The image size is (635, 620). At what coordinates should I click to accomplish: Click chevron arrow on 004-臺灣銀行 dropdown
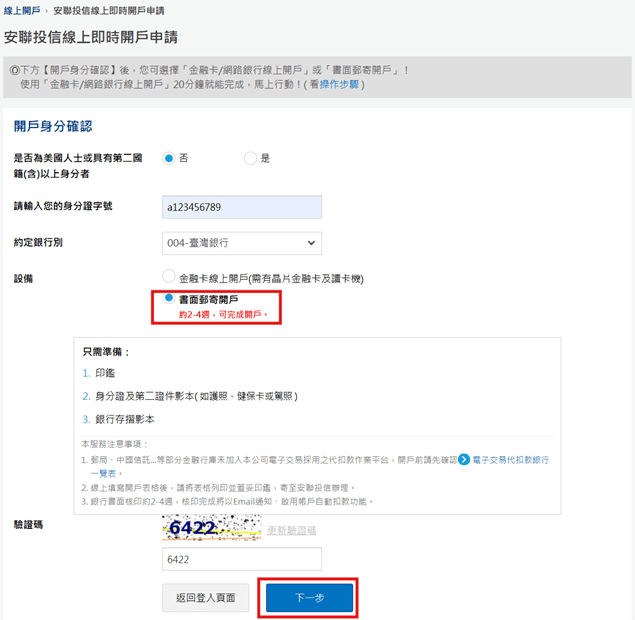[x=312, y=243]
